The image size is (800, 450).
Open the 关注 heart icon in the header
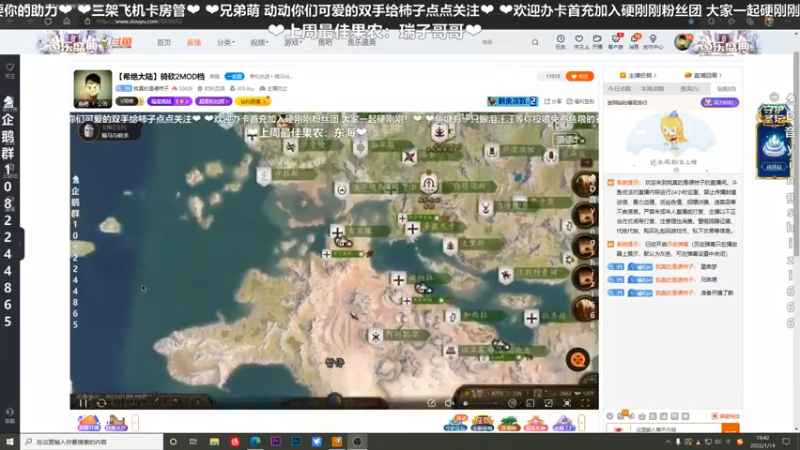[579, 42]
